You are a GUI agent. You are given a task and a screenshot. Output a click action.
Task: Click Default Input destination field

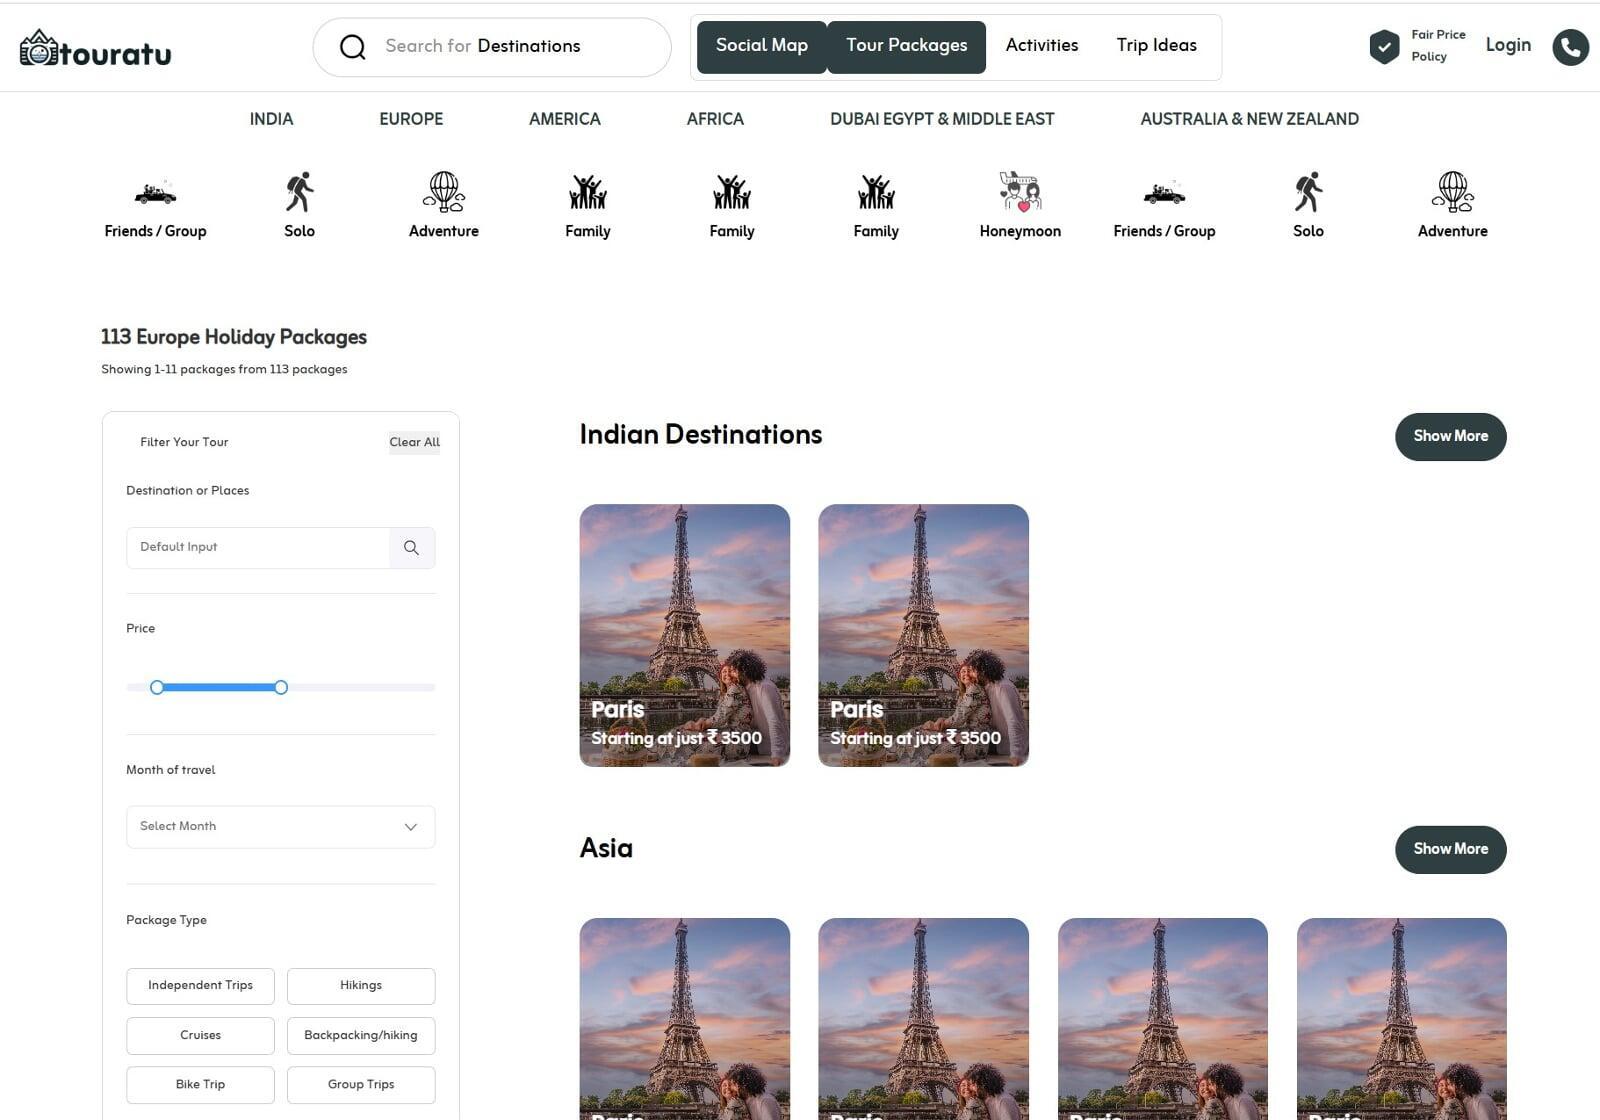[258, 548]
